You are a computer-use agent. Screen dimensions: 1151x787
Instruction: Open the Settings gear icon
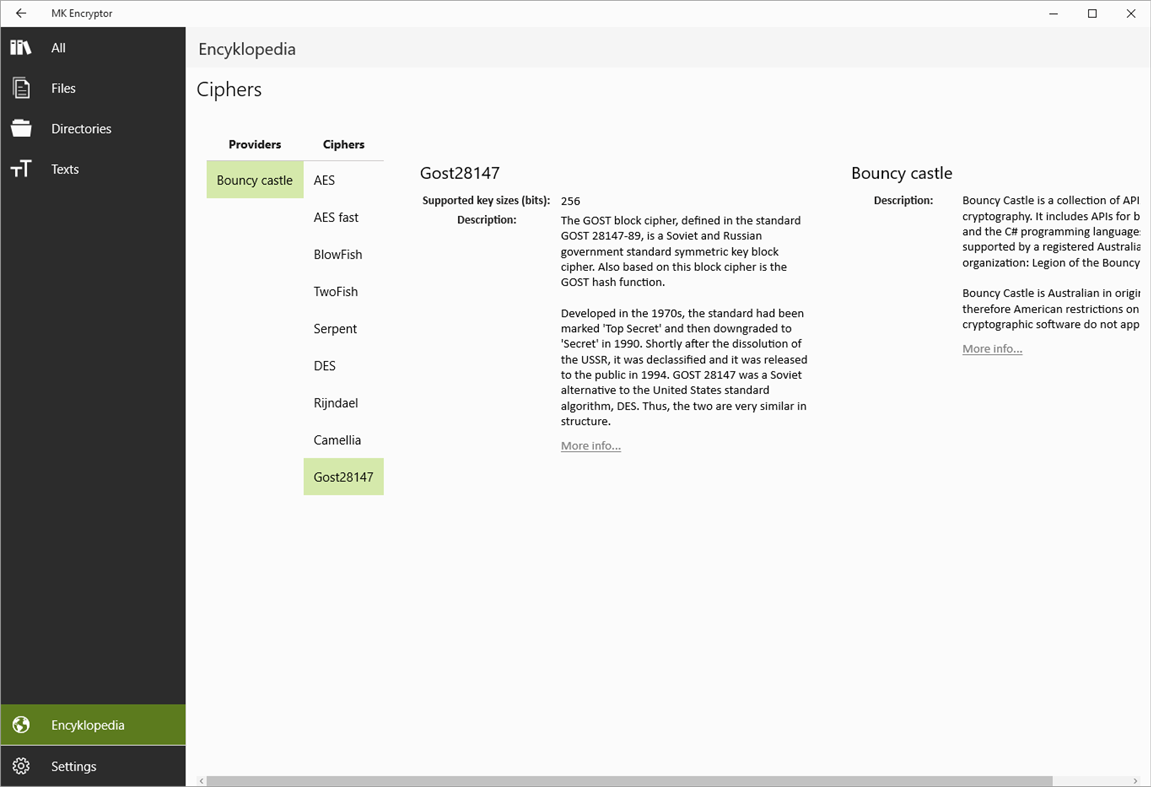click(x=20, y=765)
